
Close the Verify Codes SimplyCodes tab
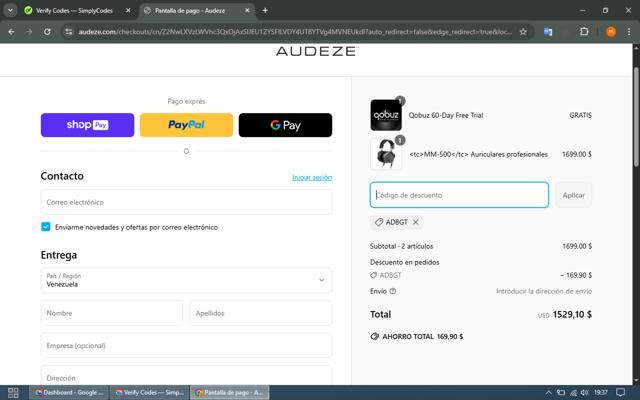pyautogui.click(x=128, y=11)
